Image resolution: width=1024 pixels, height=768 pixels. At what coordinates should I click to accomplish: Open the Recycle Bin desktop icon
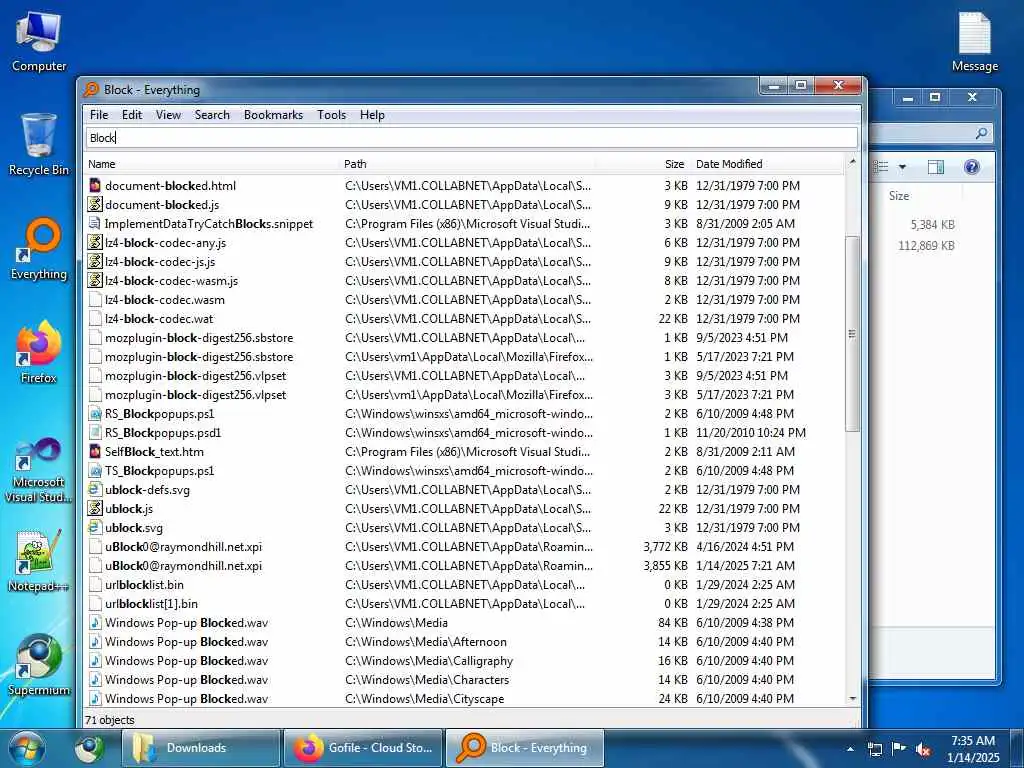[39, 145]
